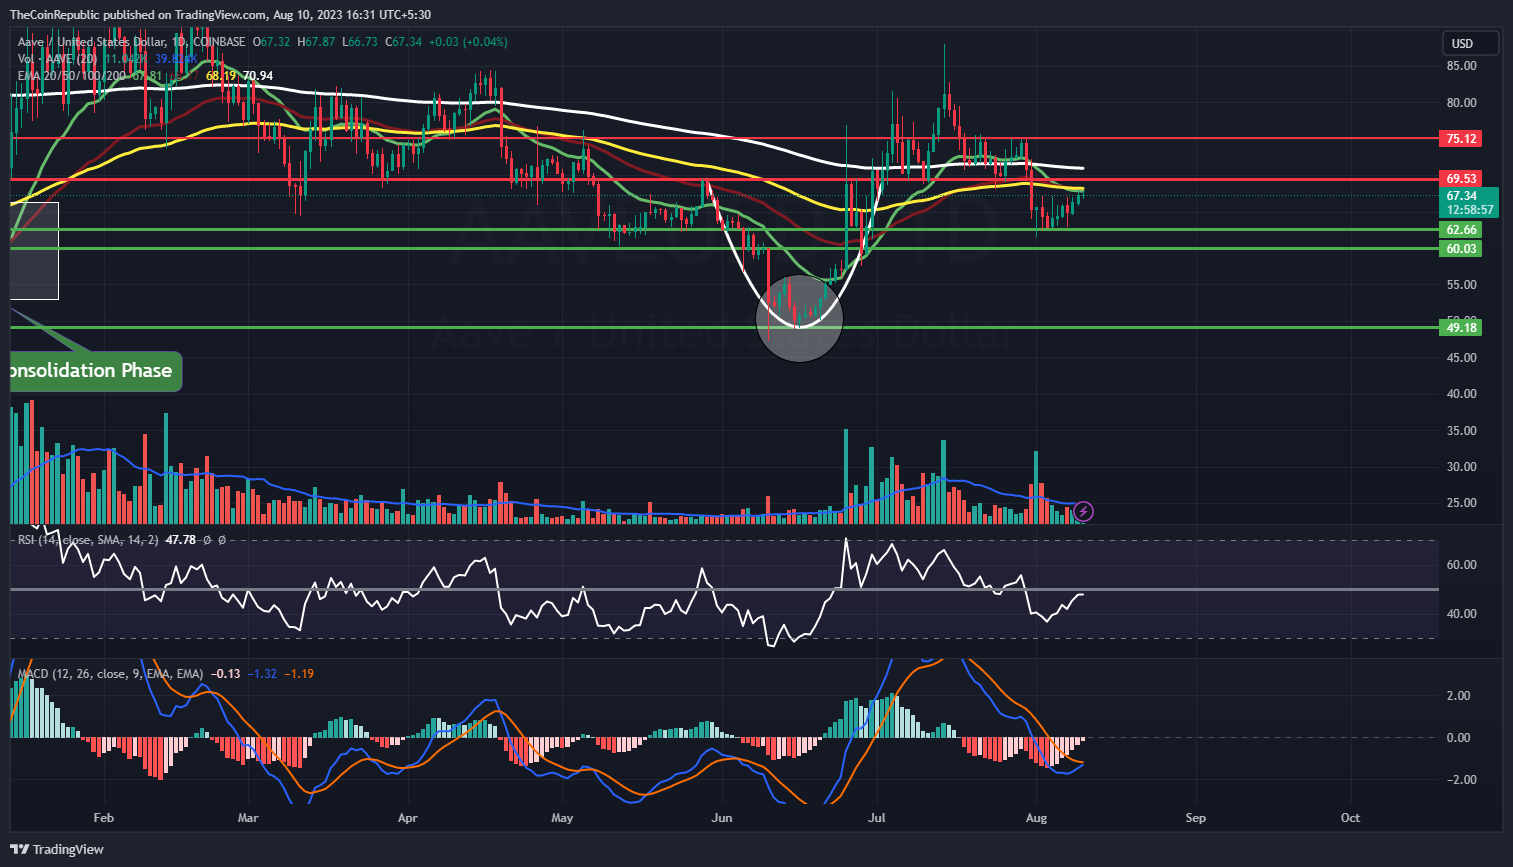Select the 49.18 support price label
Screen dimensions: 1513x867
pyautogui.click(x=1461, y=327)
